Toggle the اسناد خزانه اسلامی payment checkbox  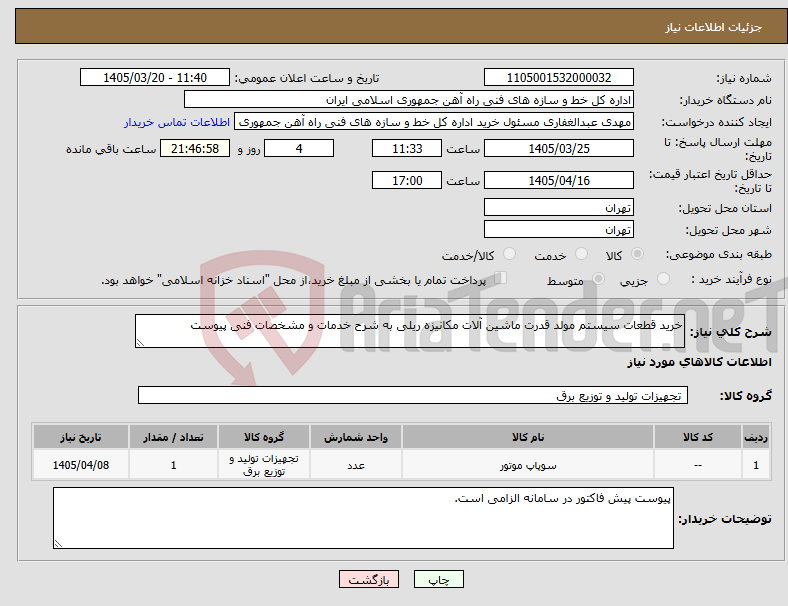click(501, 278)
